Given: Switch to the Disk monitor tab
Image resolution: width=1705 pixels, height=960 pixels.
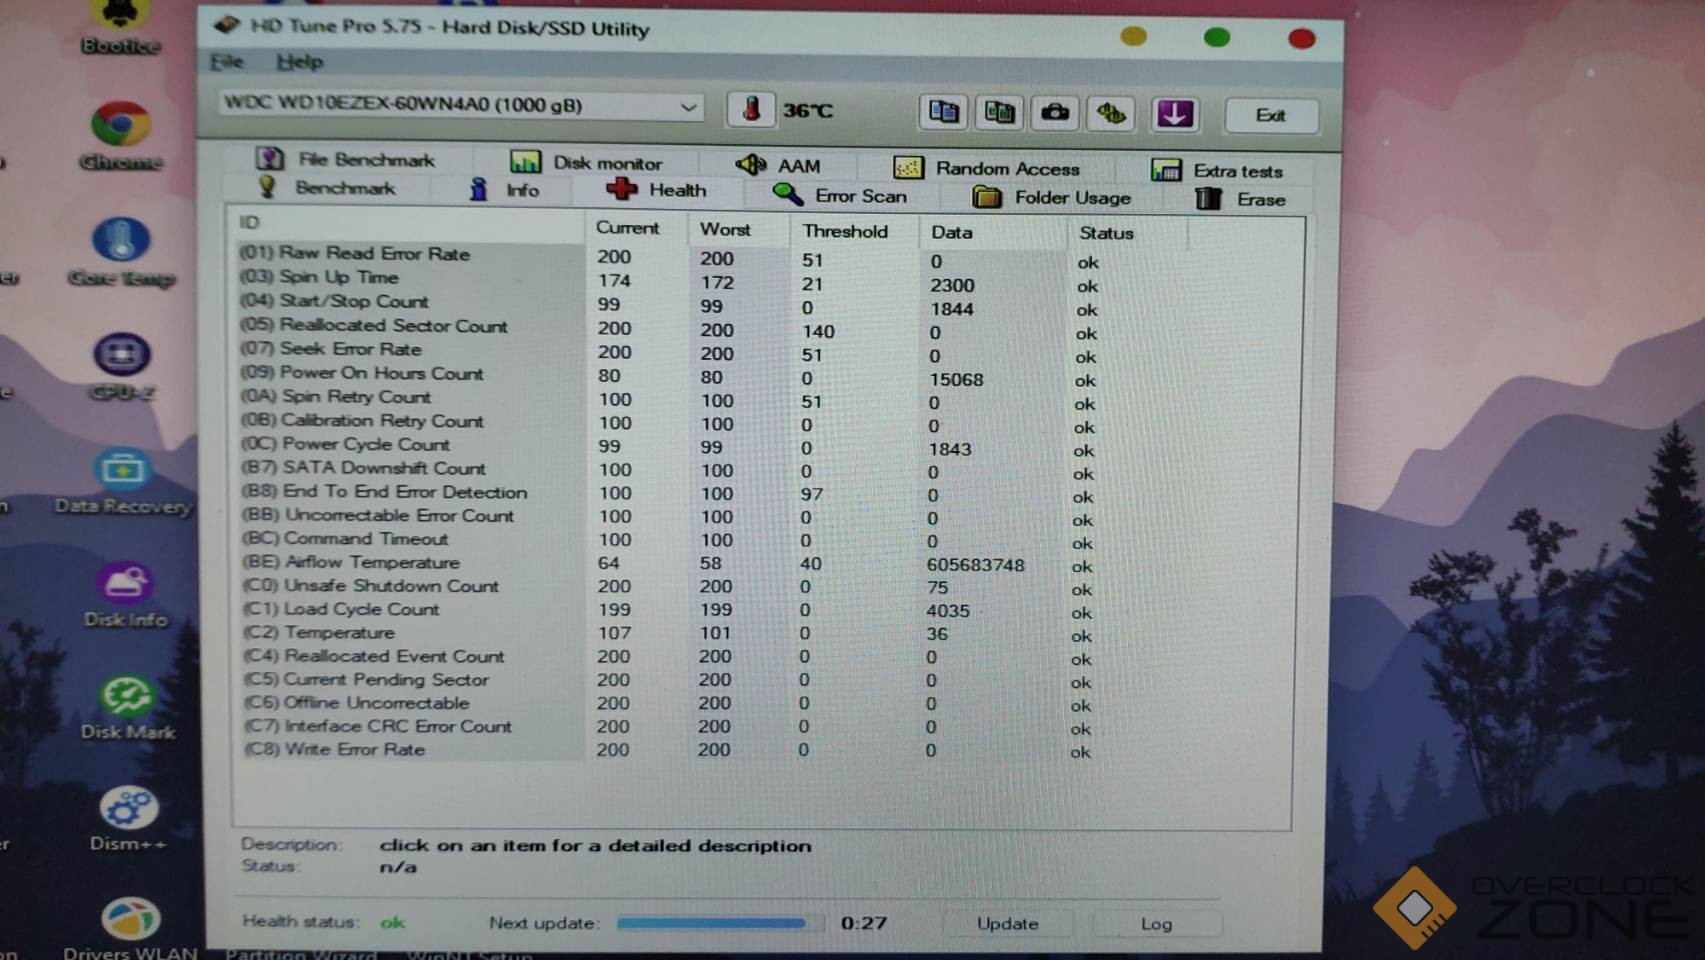Looking at the screenshot, I should point(586,162).
